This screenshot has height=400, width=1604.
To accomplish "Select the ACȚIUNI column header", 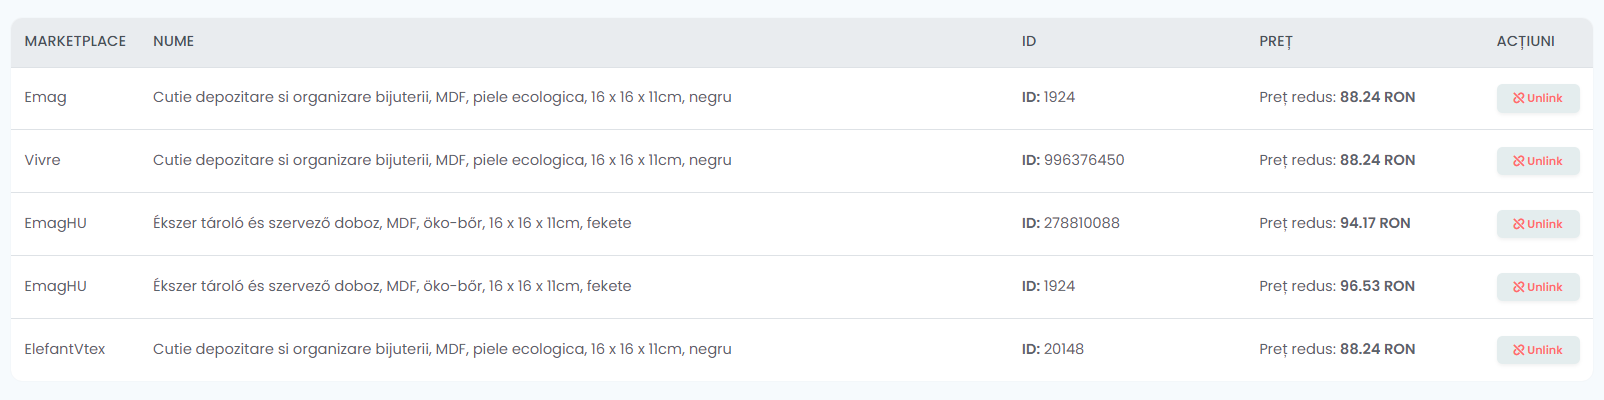I will tap(1525, 41).
